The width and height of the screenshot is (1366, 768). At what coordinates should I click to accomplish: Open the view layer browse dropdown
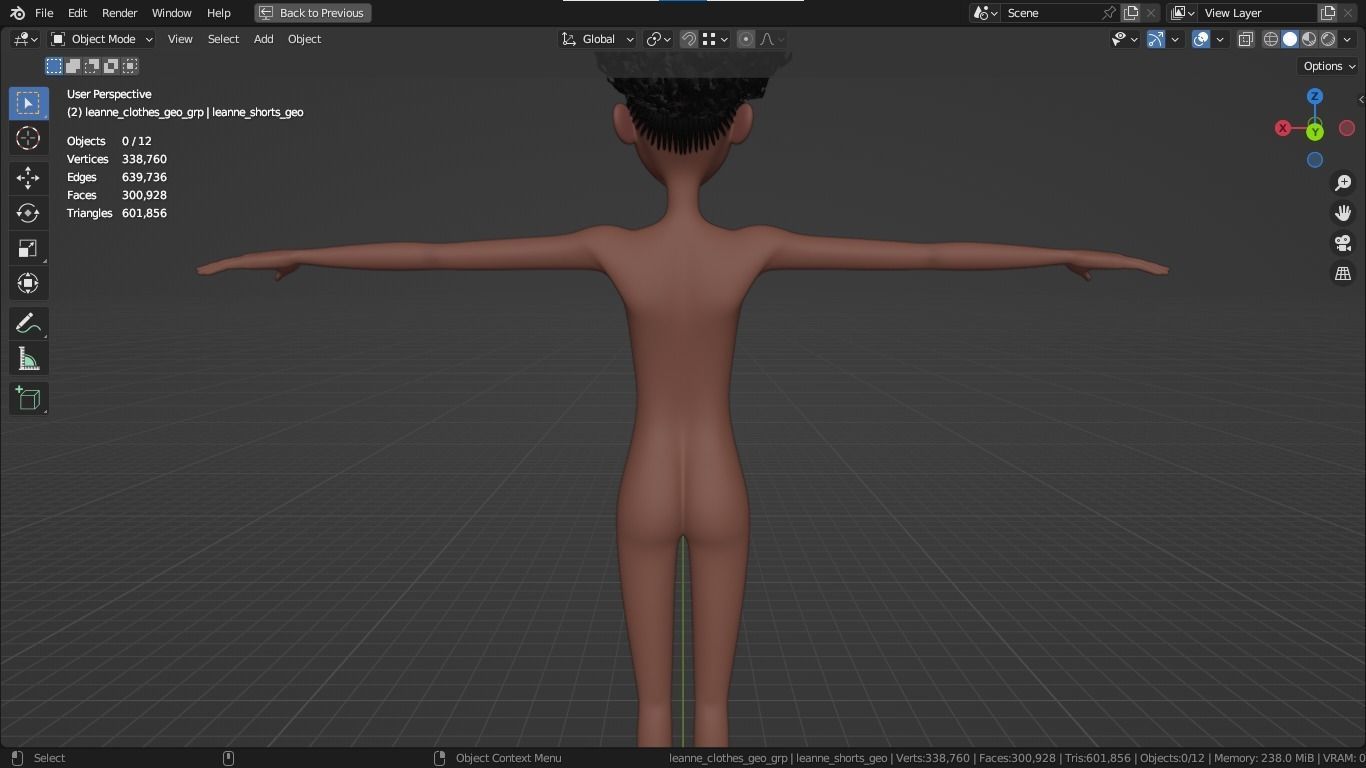[x=1182, y=13]
